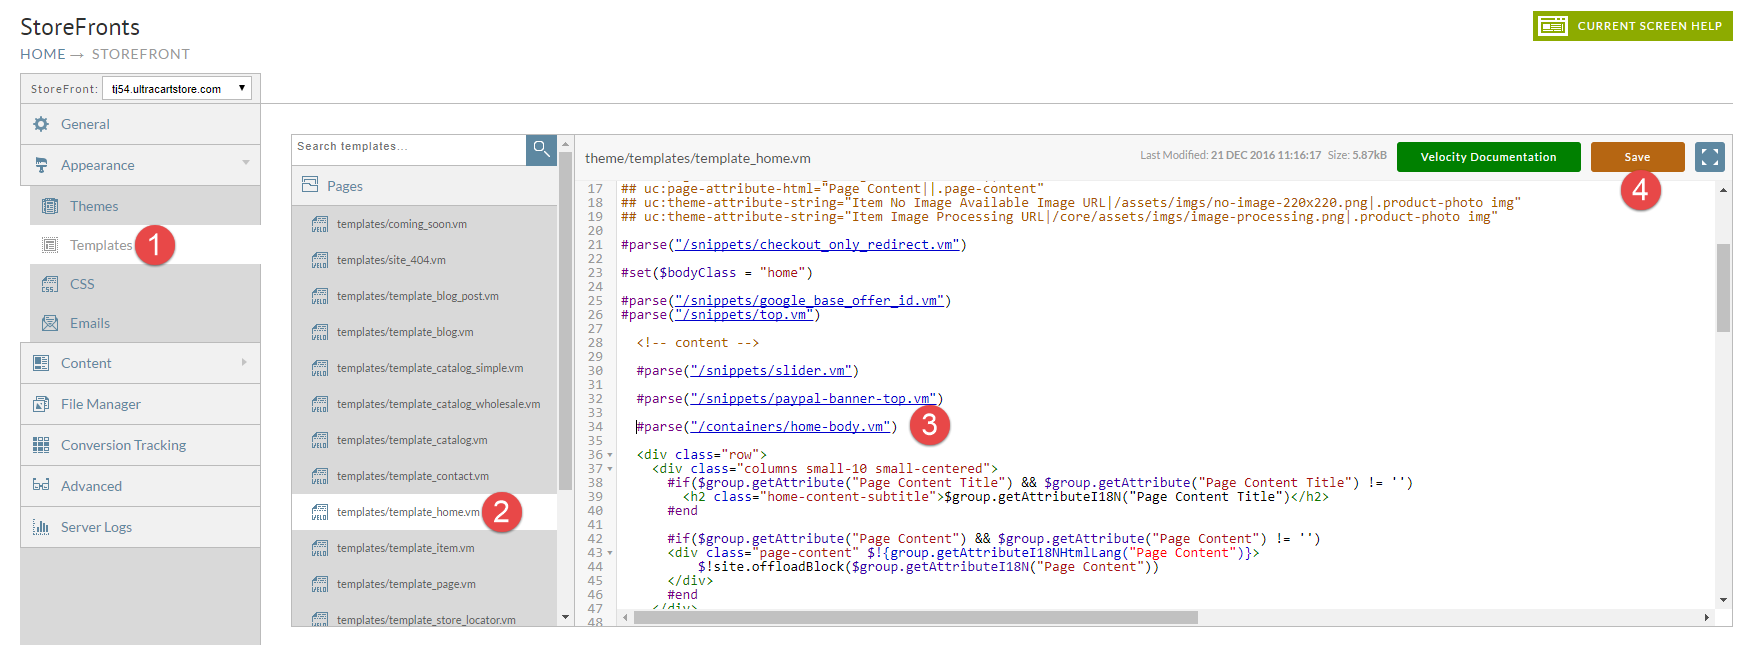1747x645 pixels.
Task: Open the Emails submenu item
Action: (x=145, y=323)
